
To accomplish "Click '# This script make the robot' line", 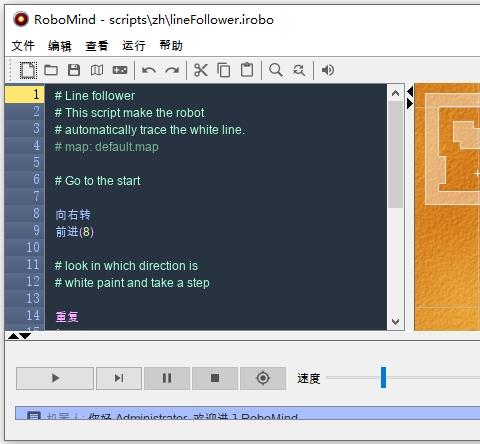I will 129,113.
